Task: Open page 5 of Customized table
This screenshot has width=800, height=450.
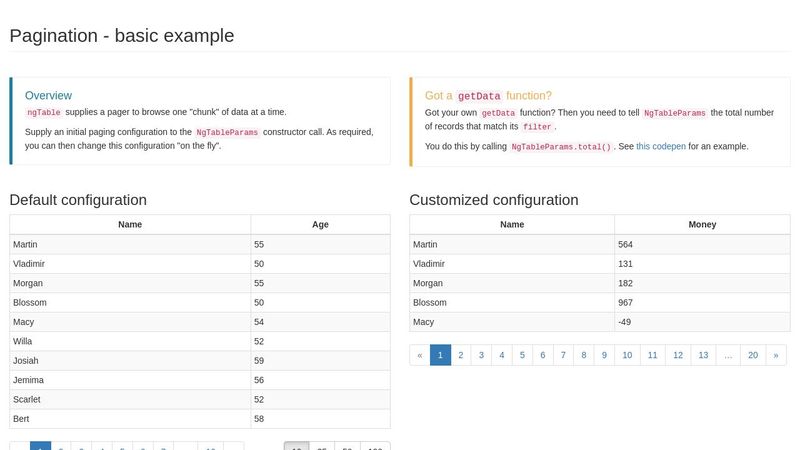Action: 522,355
